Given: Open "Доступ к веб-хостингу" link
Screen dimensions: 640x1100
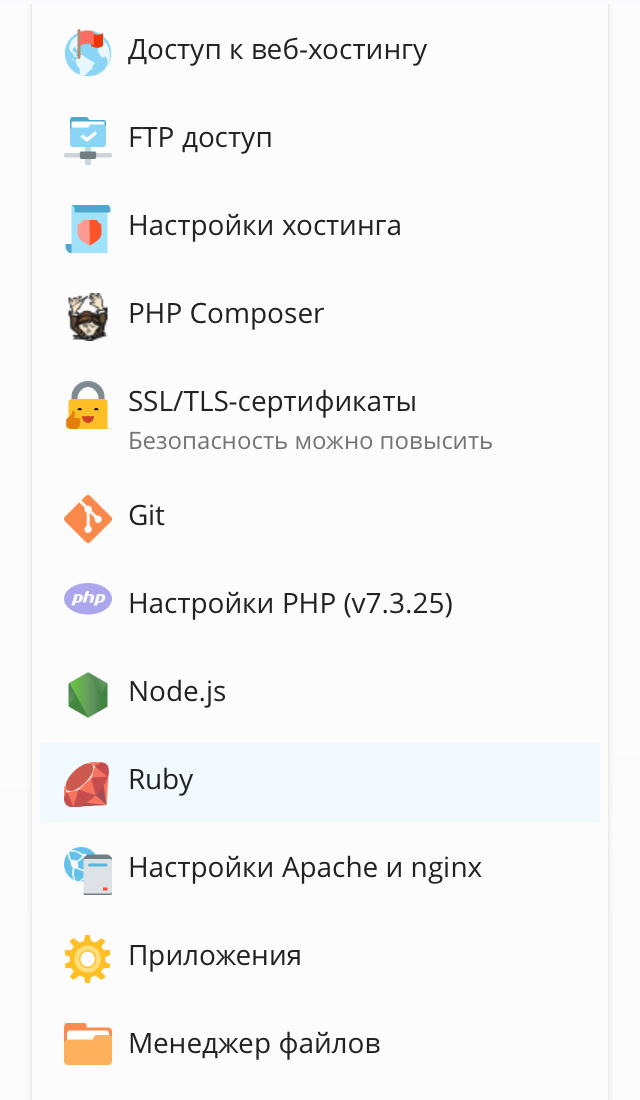Looking at the screenshot, I should pos(277,50).
